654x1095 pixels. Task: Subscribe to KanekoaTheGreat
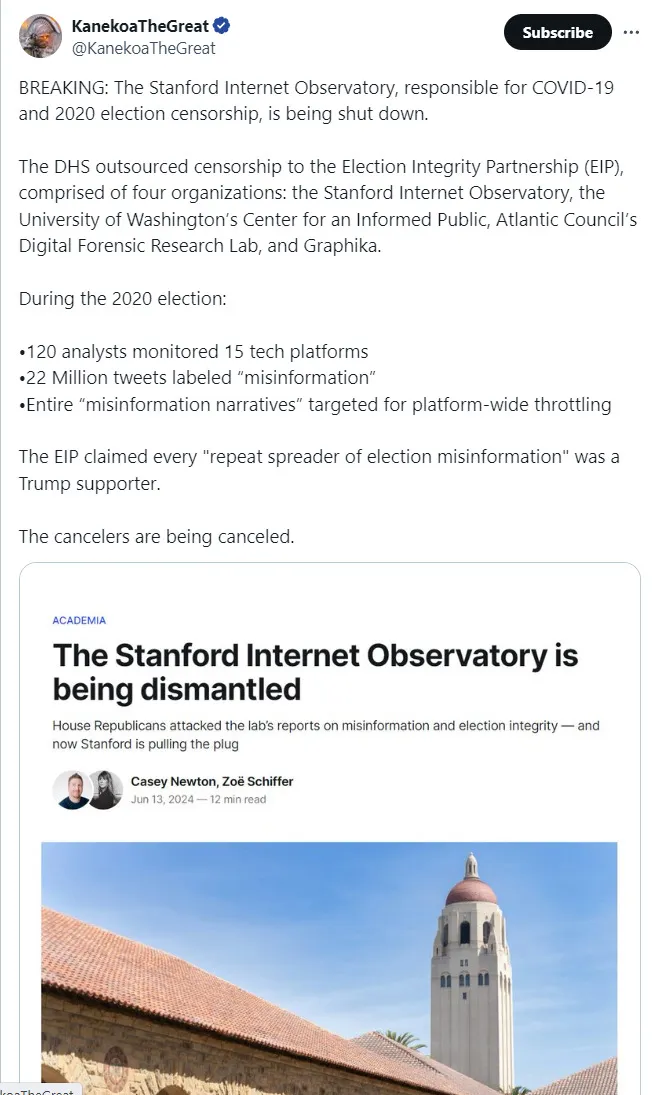pos(557,32)
